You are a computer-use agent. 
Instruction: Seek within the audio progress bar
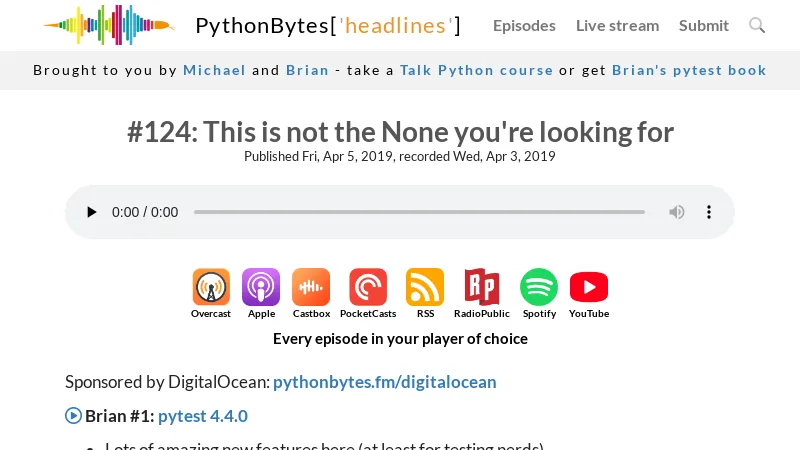click(419, 212)
